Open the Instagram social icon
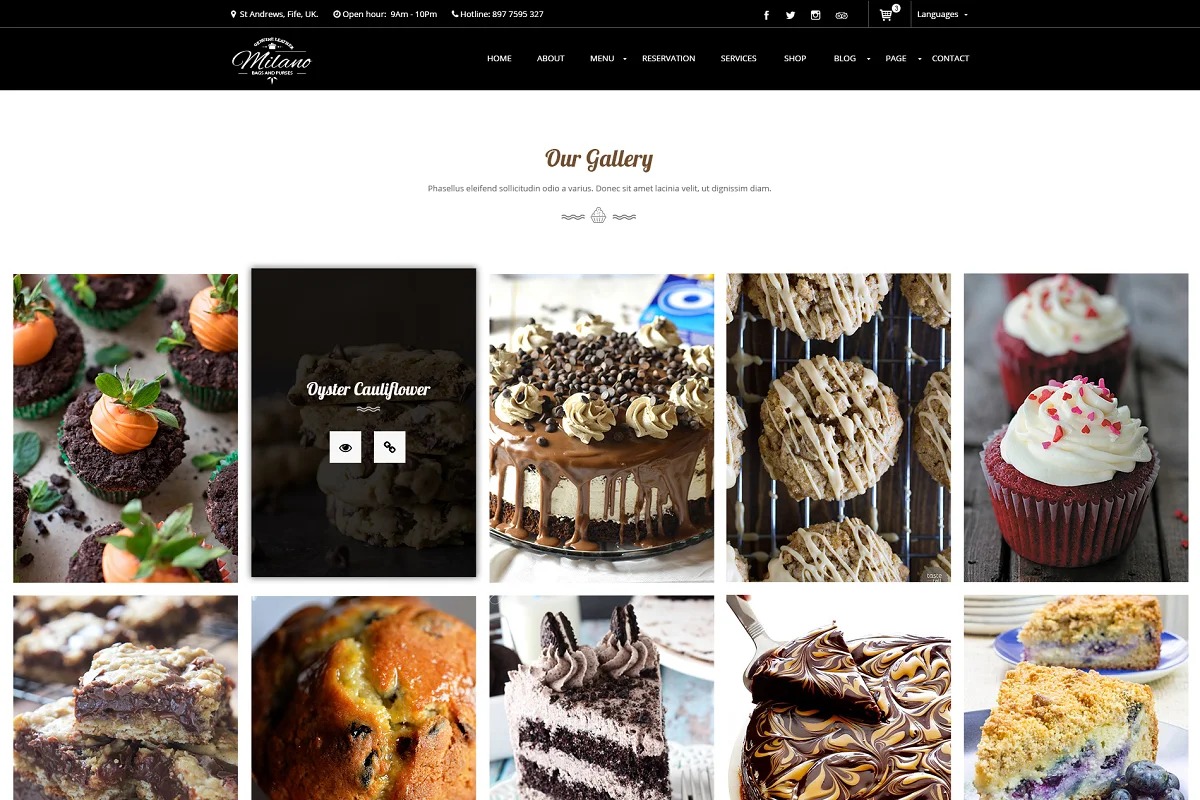The height and width of the screenshot is (800, 1200). 816,15
